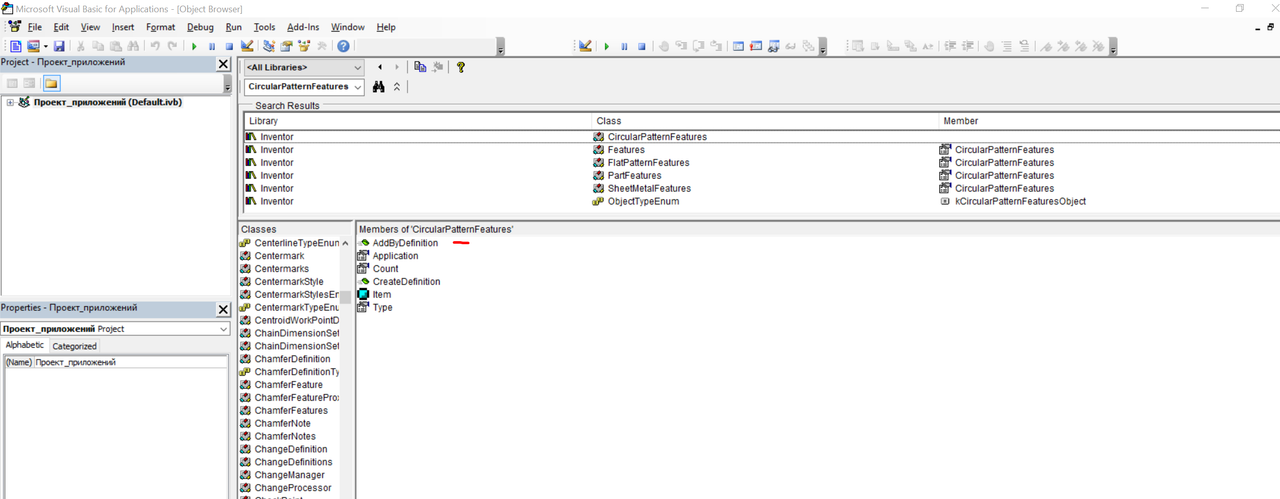Expand the Проект_приложений (Default.ivb) tree node
1280x499 pixels.
(x=10, y=102)
